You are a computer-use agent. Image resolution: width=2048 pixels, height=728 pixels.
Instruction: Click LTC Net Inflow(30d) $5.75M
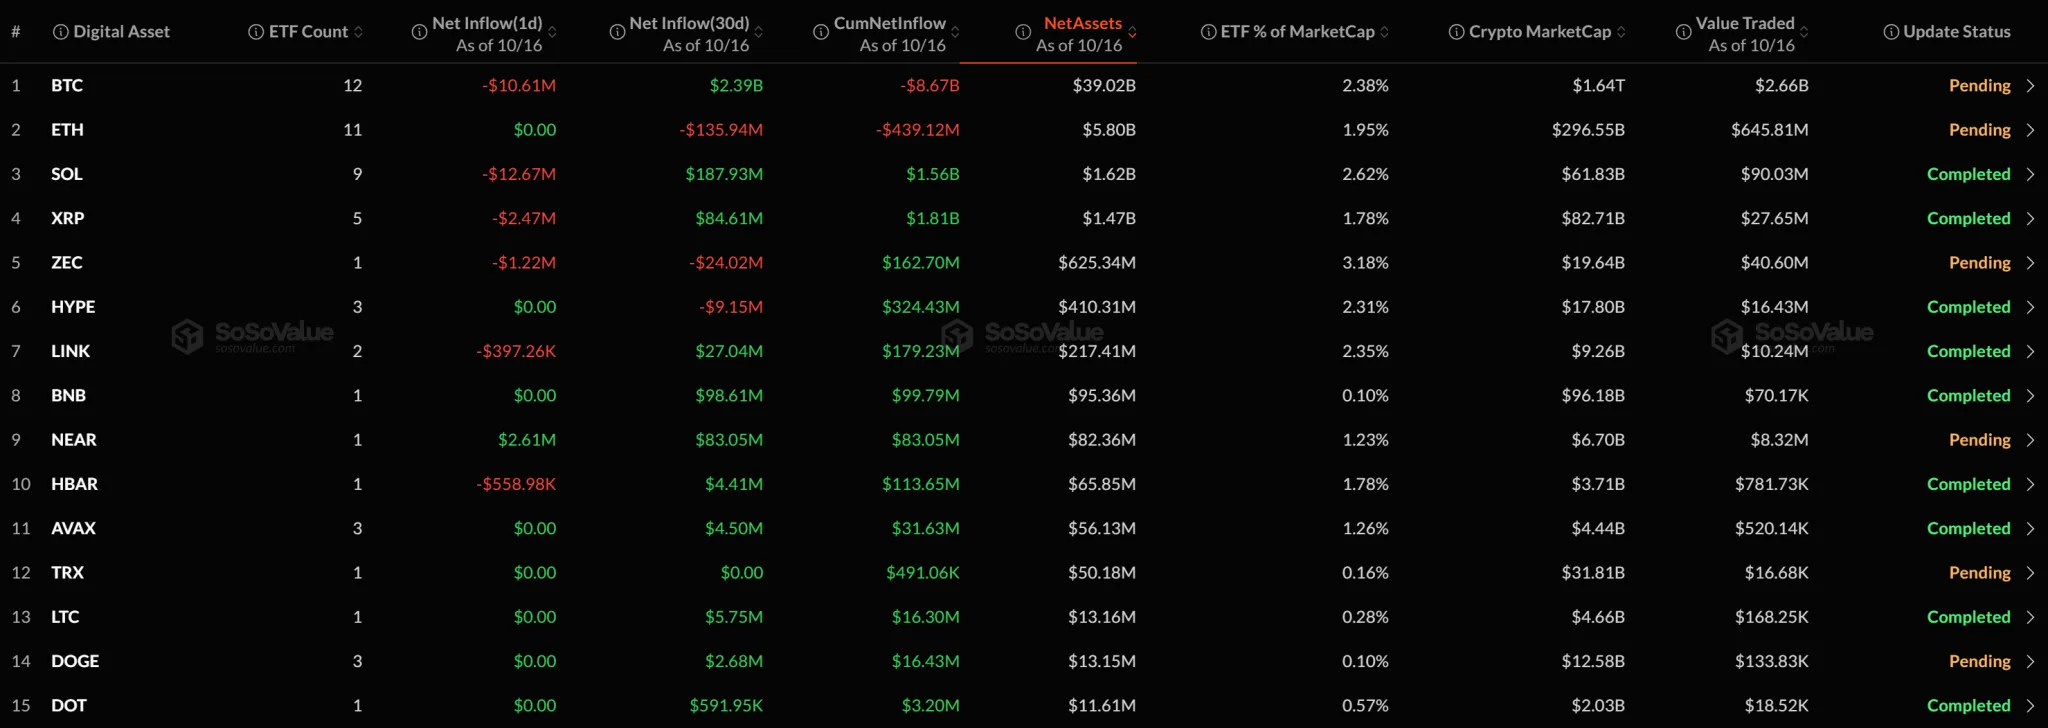(x=734, y=617)
